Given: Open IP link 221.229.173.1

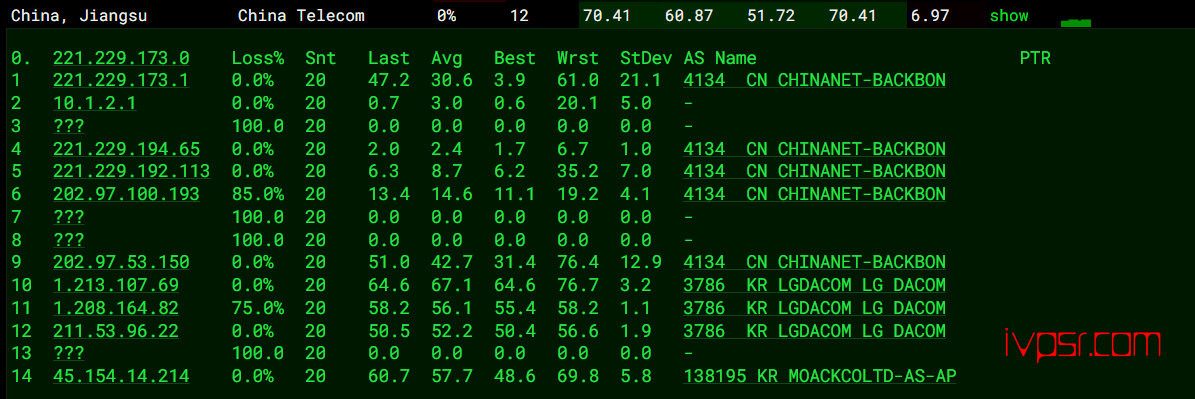Looking at the screenshot, I should pos(121,81).
